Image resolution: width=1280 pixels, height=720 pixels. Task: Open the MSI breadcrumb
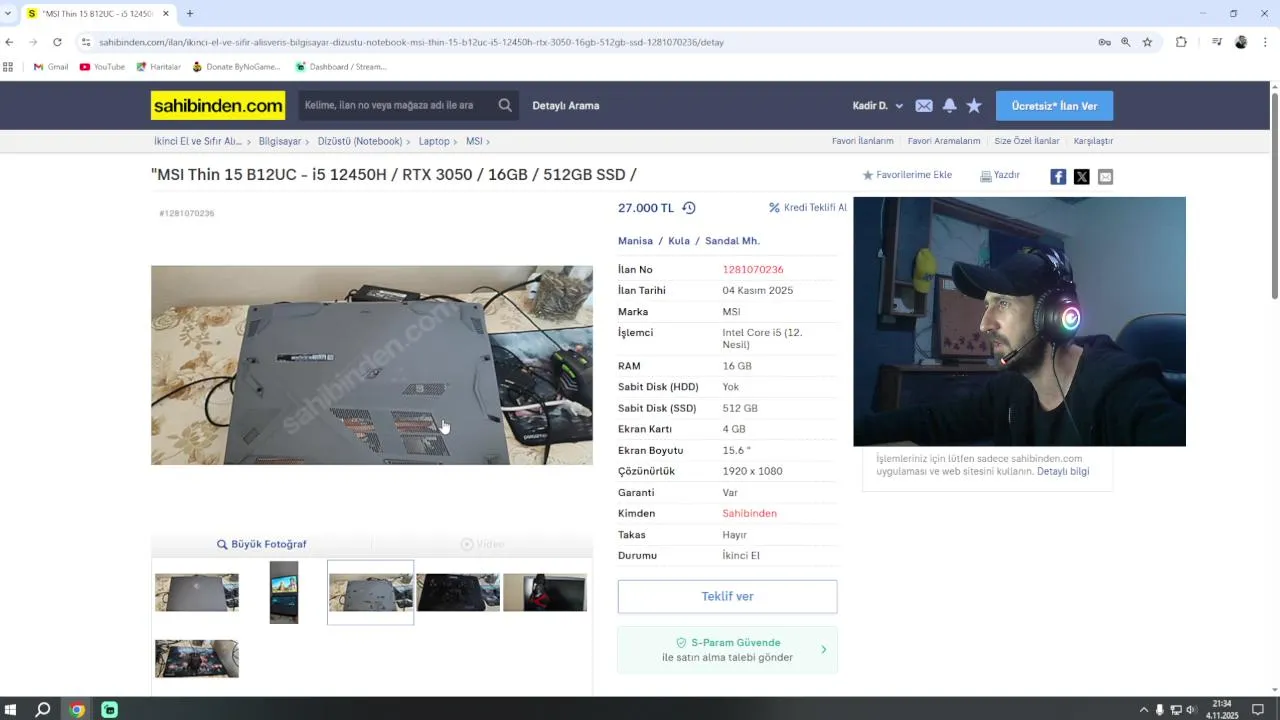click(474, 141)
